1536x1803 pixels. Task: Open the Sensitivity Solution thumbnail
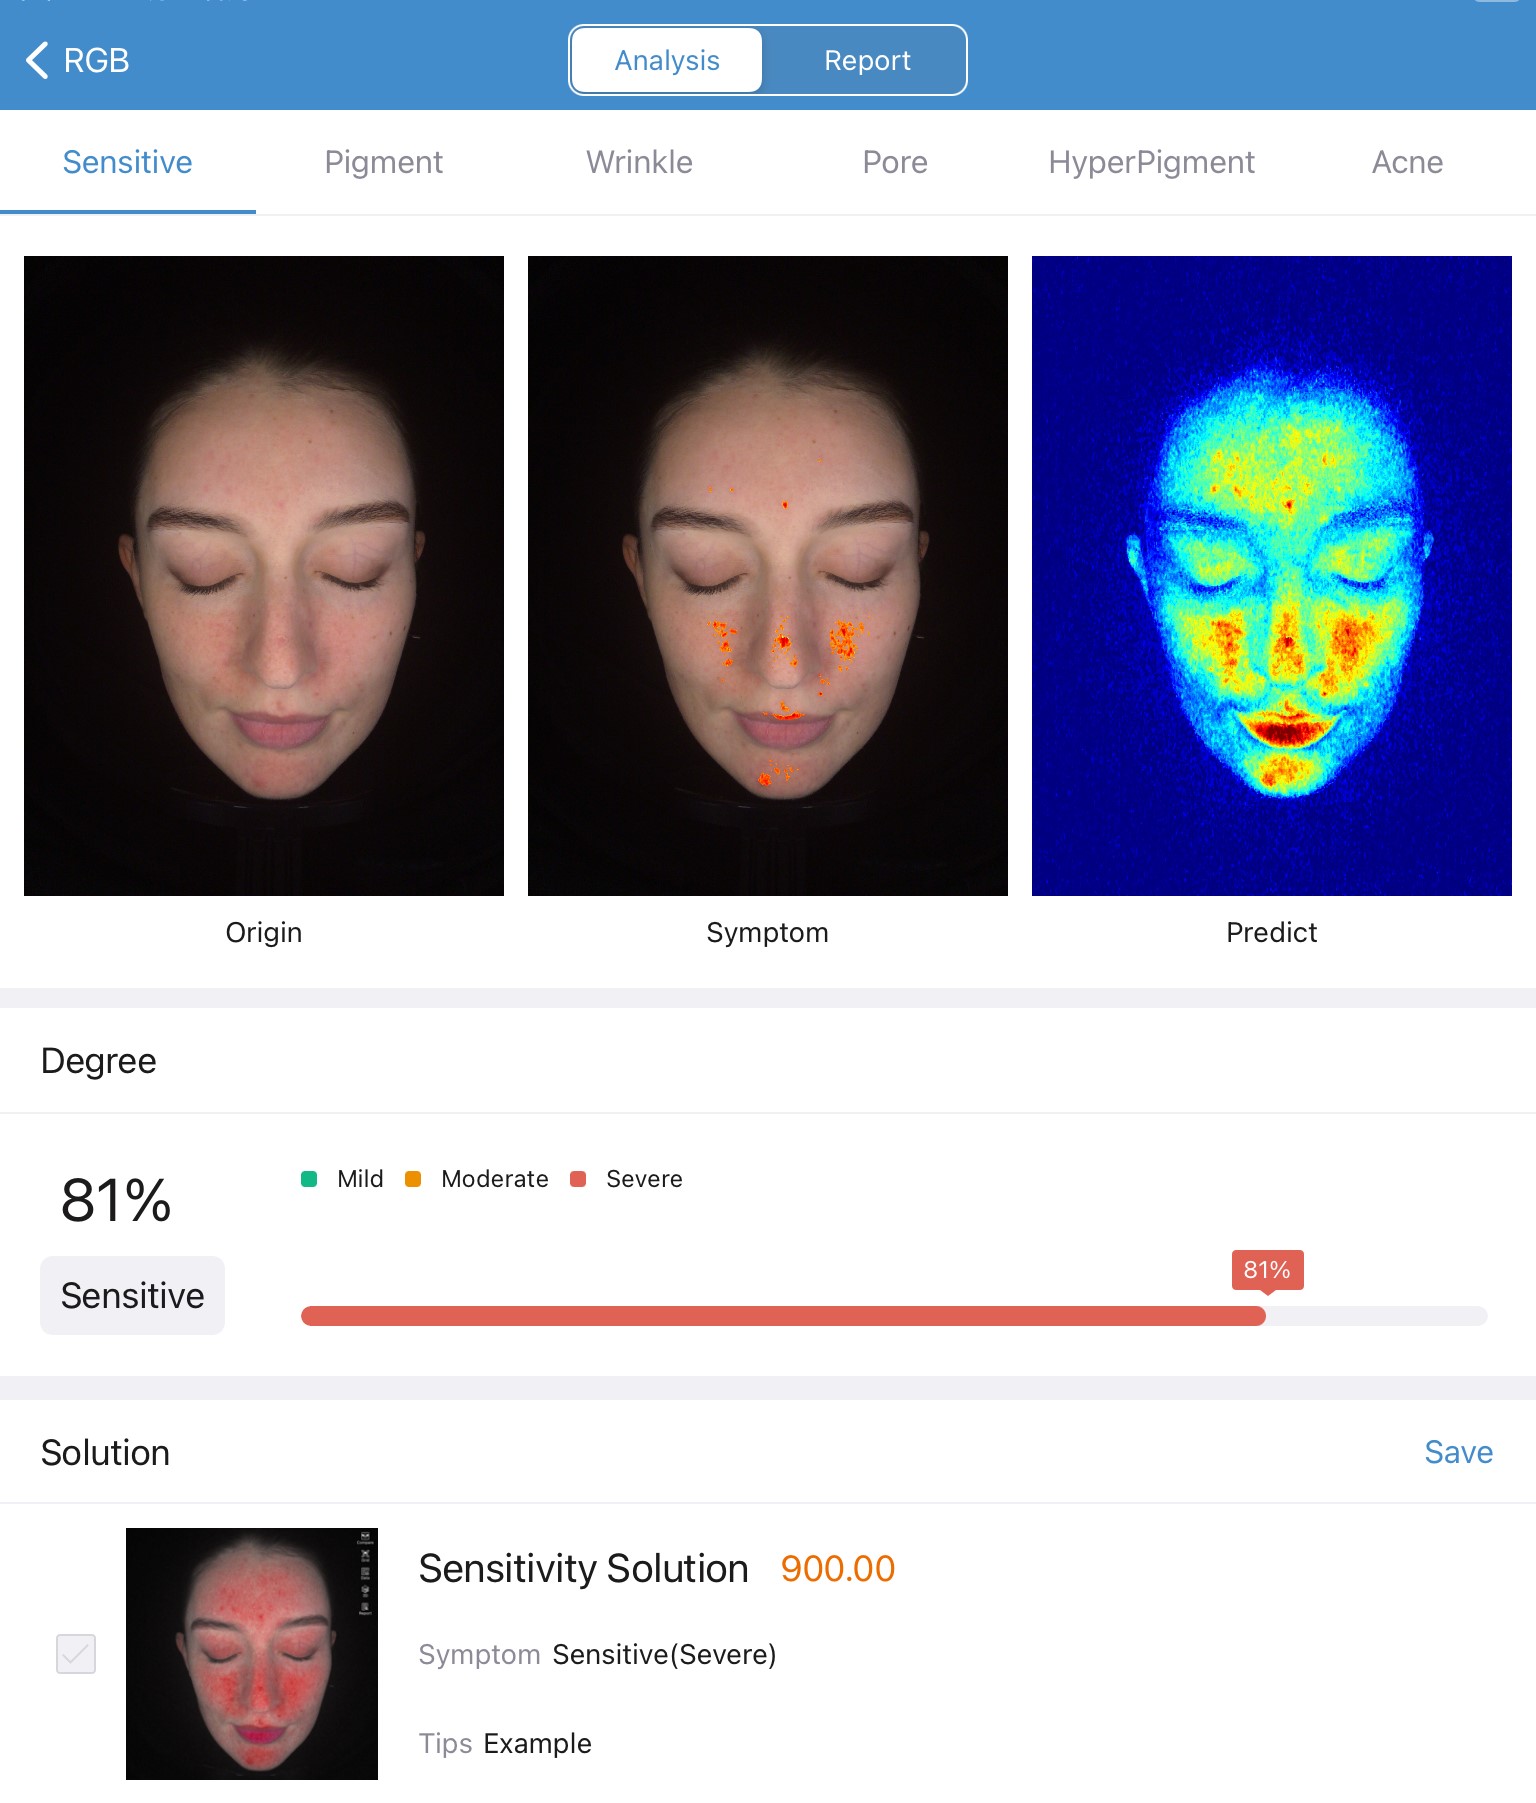point(252,1654)
